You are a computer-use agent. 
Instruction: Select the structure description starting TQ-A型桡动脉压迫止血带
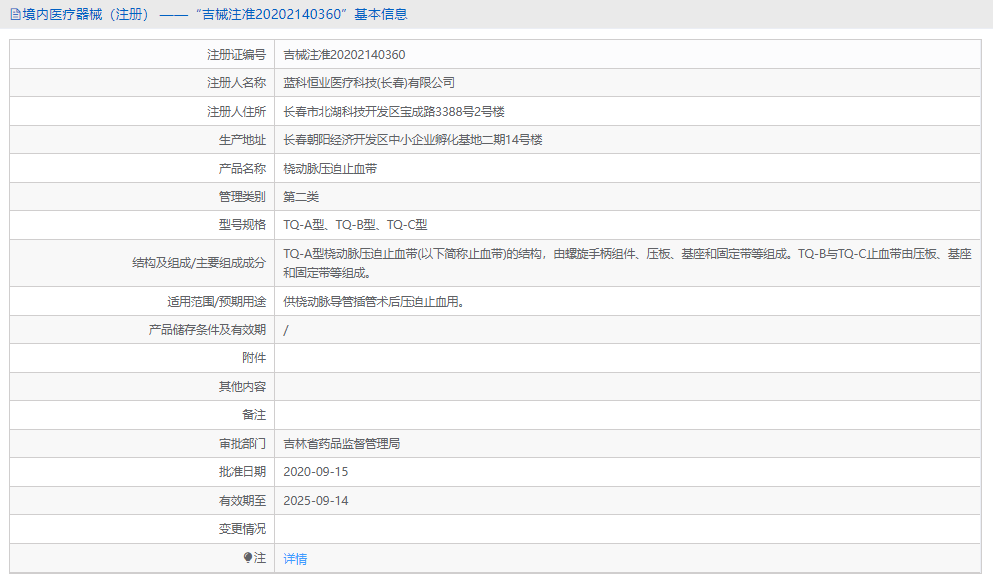[x=627, y=263]
